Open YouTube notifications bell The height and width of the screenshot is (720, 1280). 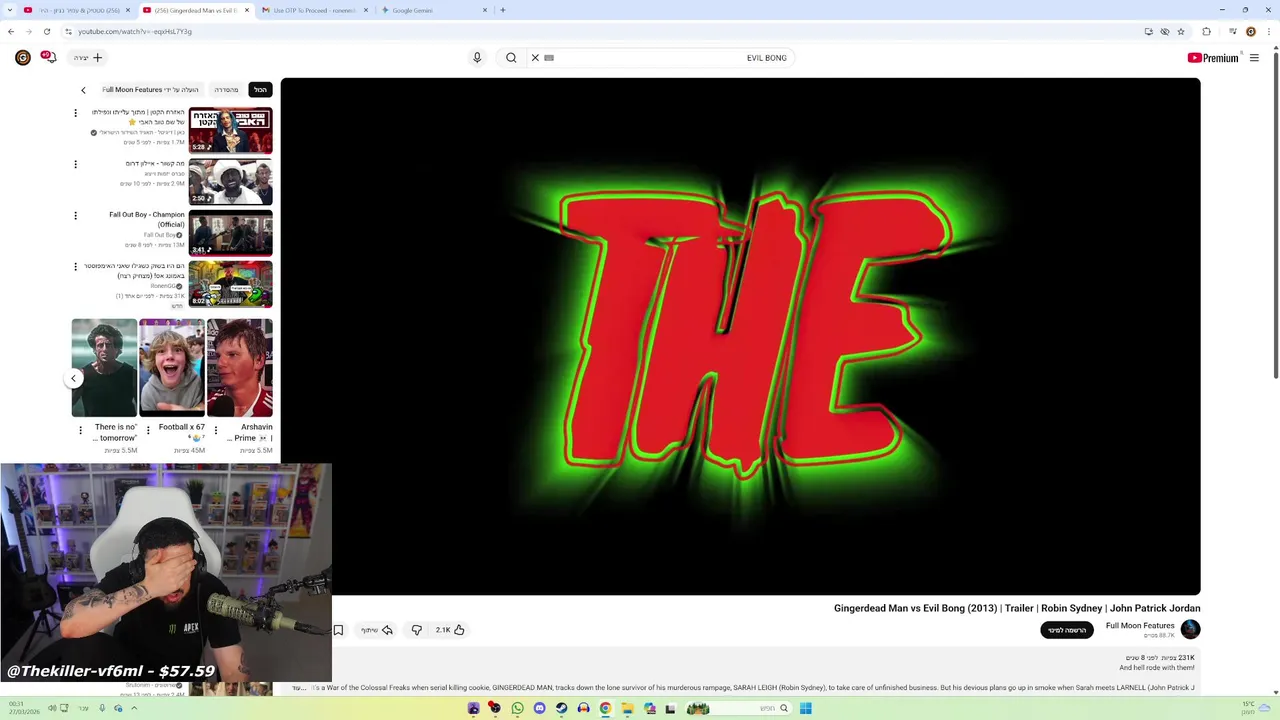click(48, 57)
